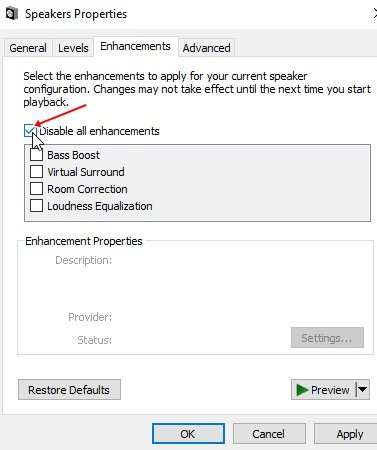
Task: Check the Room Correction option
Action: 36,189
